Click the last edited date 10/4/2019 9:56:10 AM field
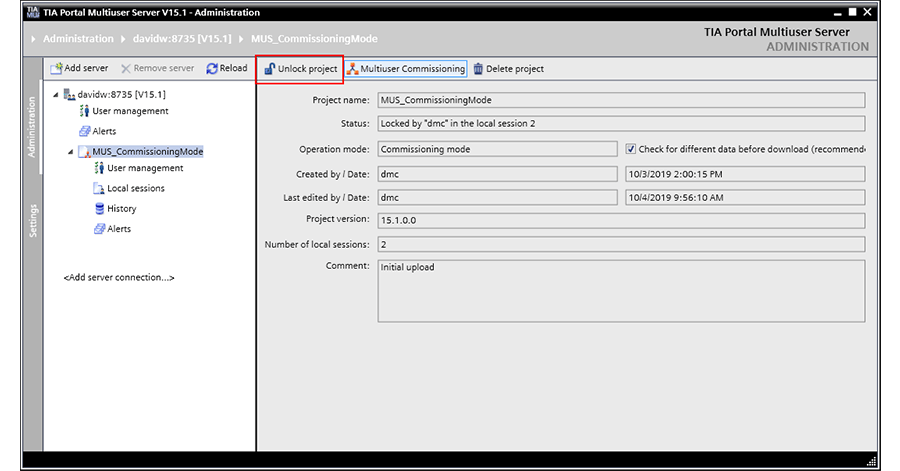Image resolution: width=900 pixels, height=471 pixels. 745,197
